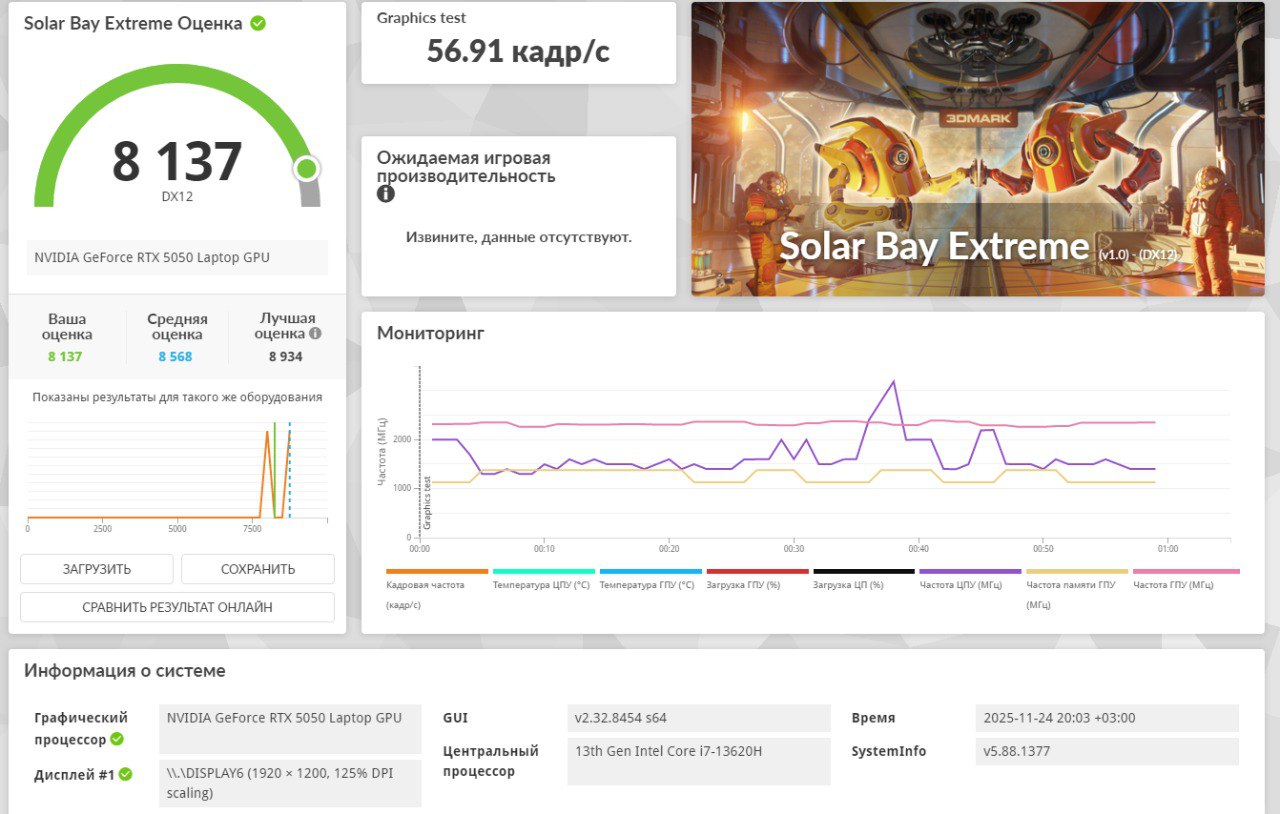Toggle the Температура ЦПУ (°C) legend series
1280x814 pixels.
coord(544,578)
